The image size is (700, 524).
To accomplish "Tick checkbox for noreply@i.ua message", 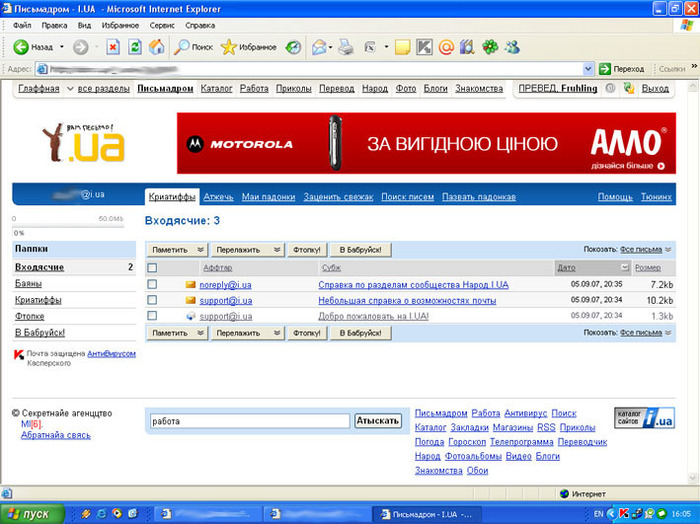I will pyautogui.click(x=152, y=284).
